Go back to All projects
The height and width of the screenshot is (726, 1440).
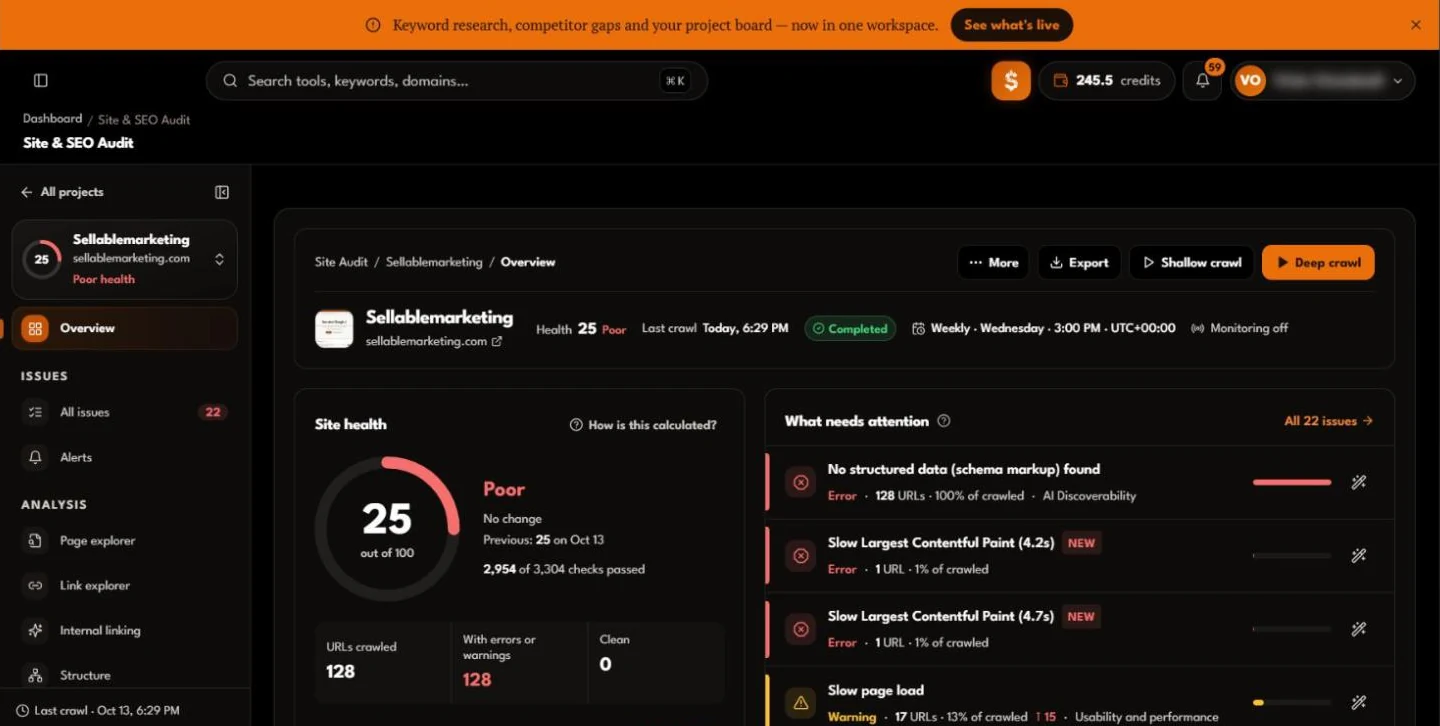coord(62,192)
